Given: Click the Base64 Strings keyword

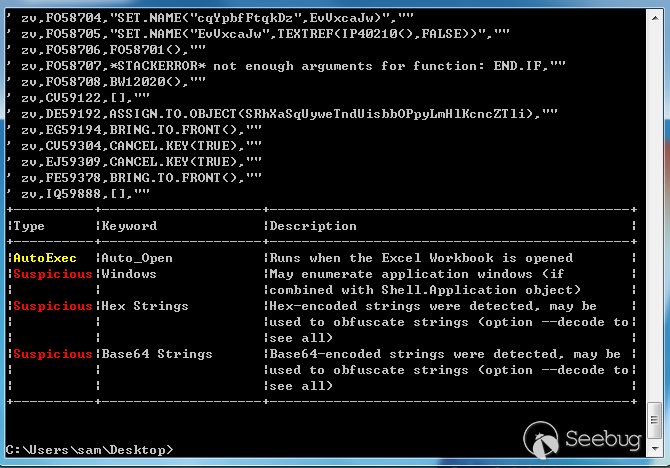Looking at the screenshot, I should [157, 354].
